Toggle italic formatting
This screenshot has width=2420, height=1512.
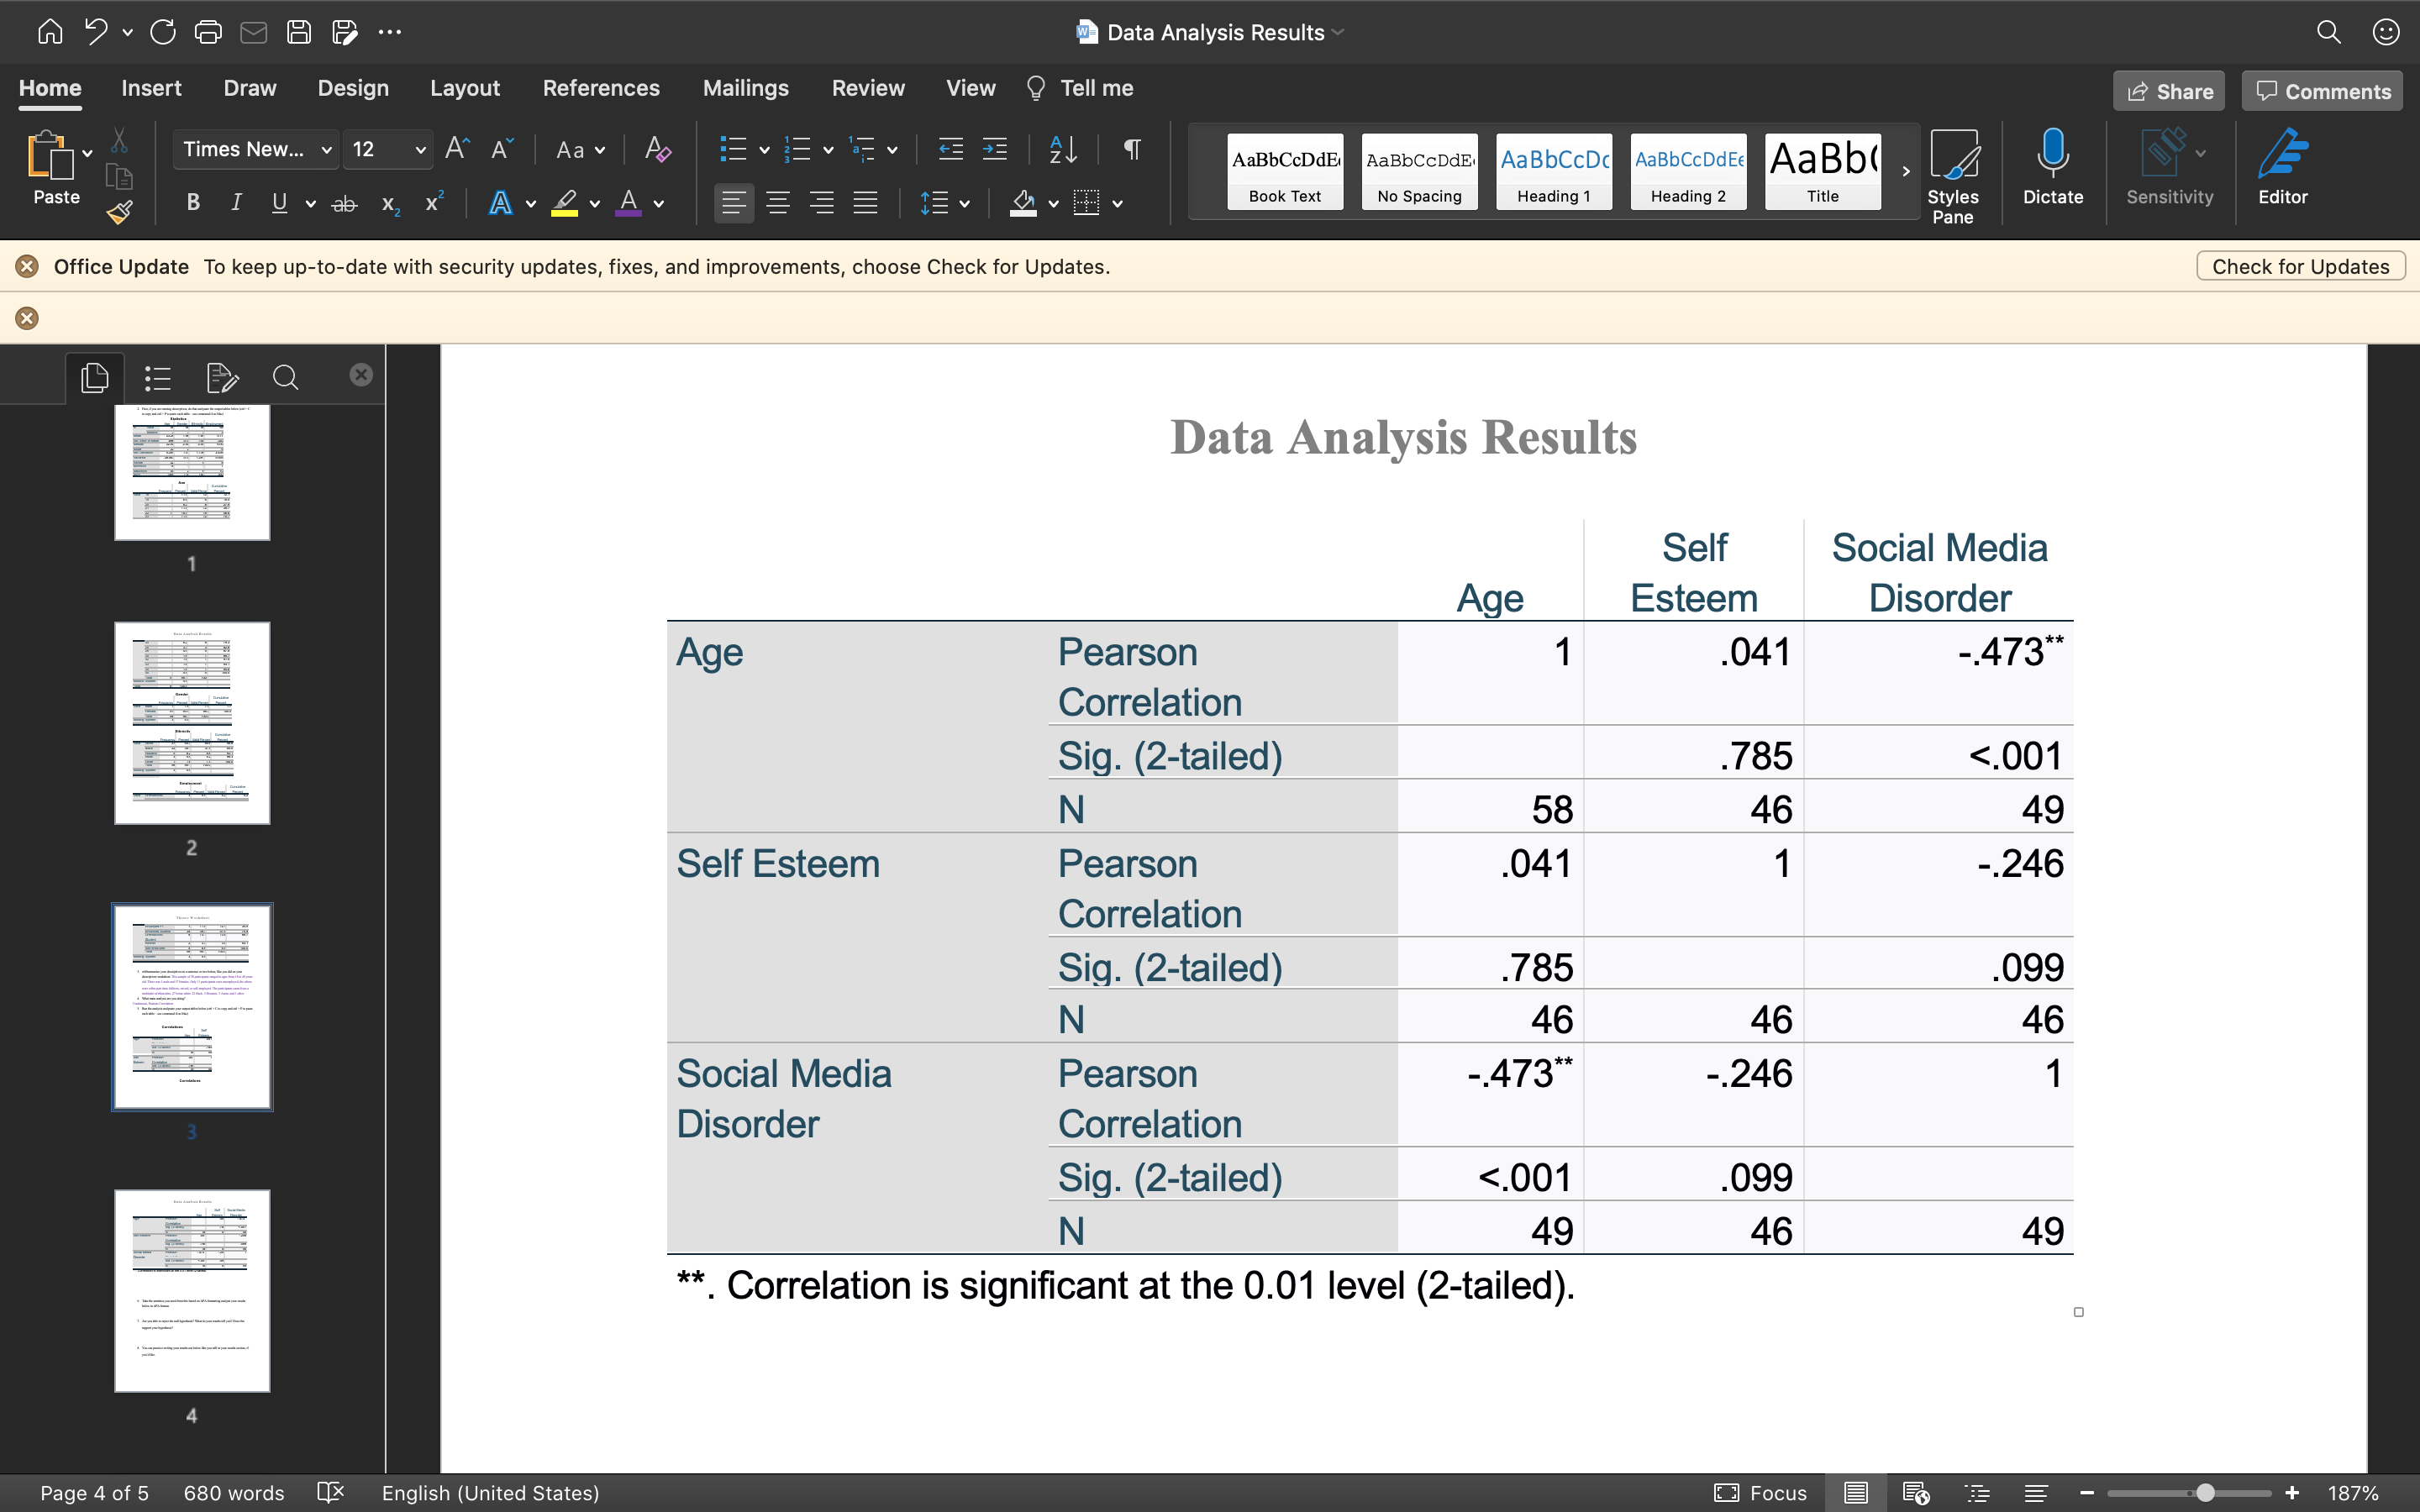click(236, 203)
